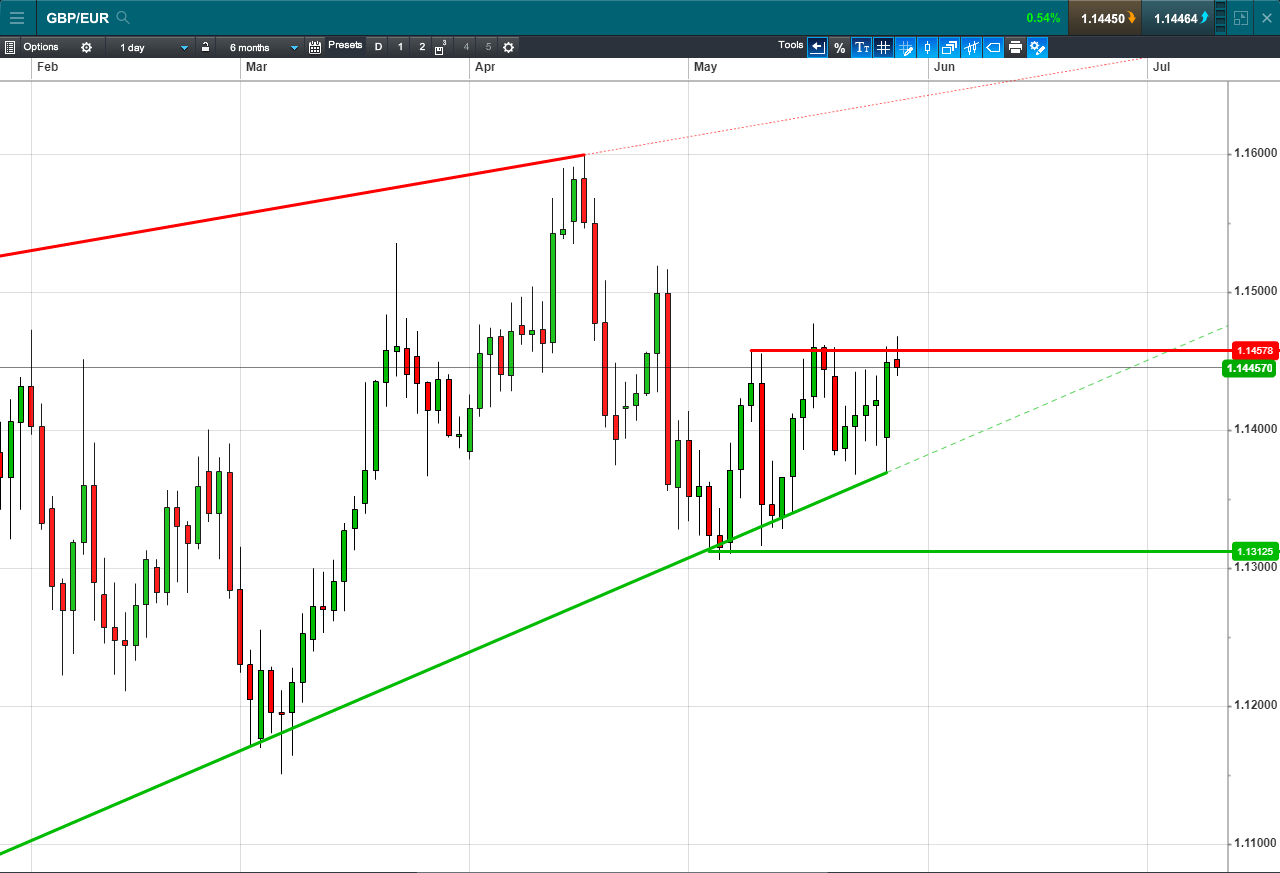Click the green 1.13125 price level label
The image size is (1280, 873).
coord(1254,551)
